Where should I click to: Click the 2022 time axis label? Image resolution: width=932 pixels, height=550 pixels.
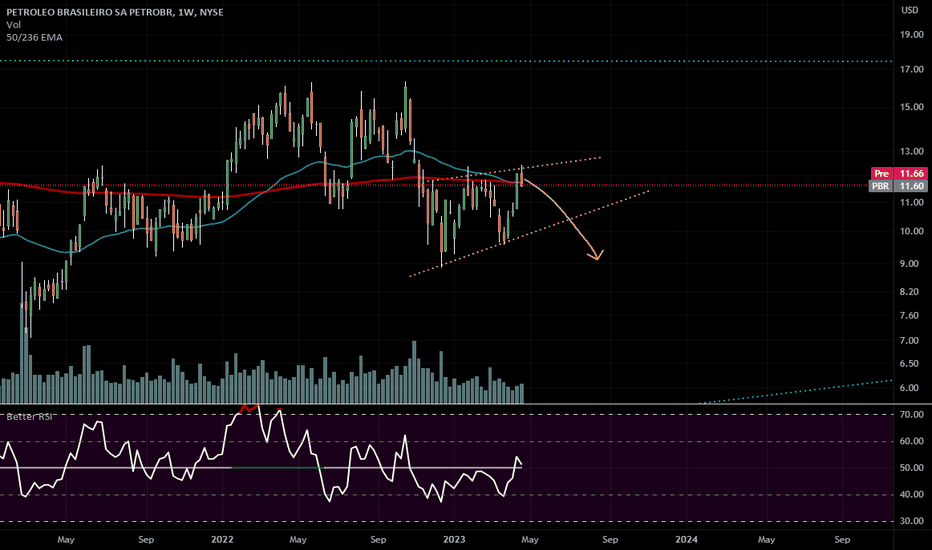pyautogui.click(x=222, y=540)
